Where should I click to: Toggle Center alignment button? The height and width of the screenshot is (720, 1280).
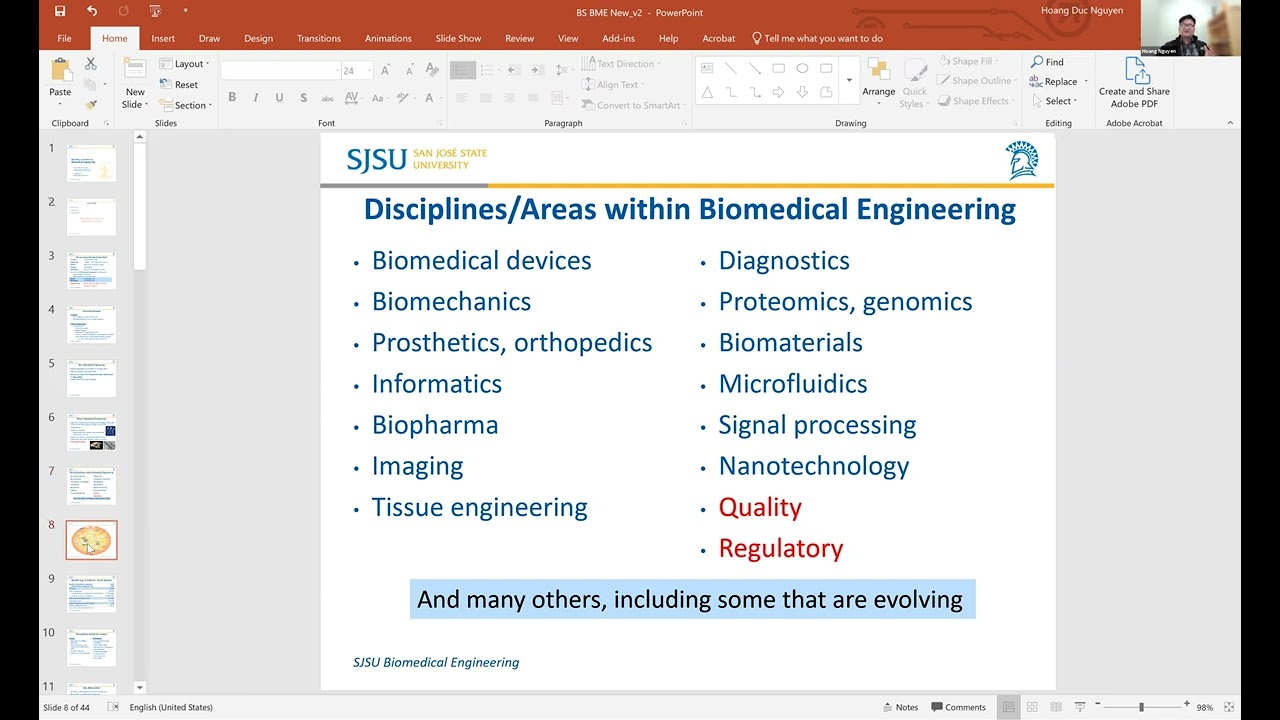tap(486, 98)
